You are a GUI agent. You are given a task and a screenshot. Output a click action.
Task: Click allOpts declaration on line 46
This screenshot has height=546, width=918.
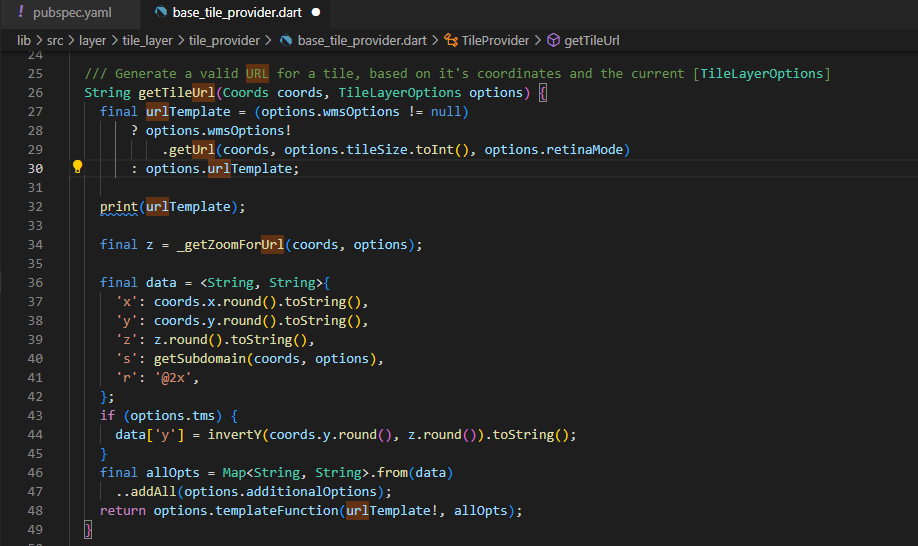(x=173, y=473)
